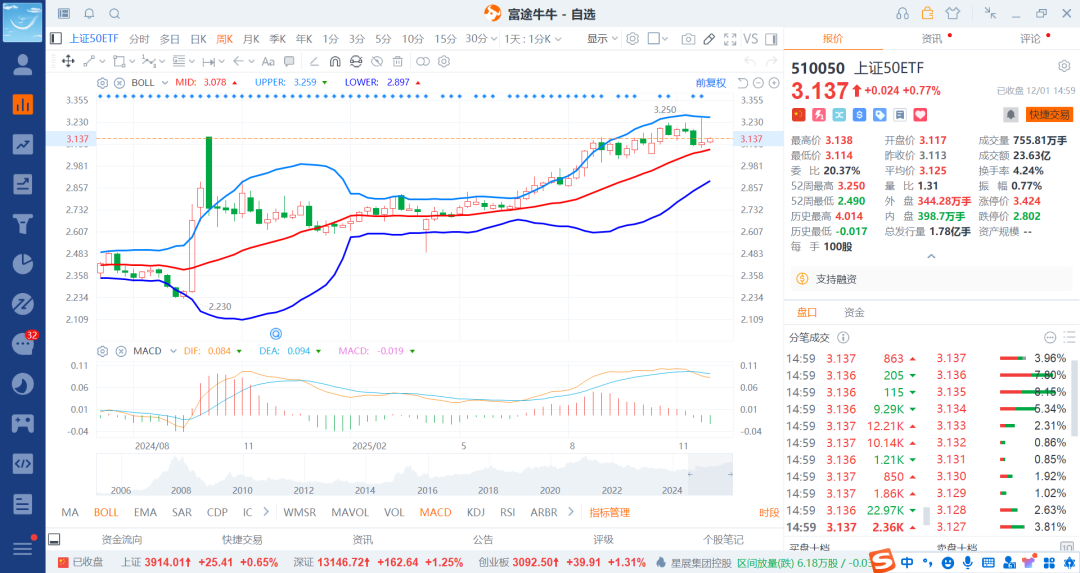Hide all drawings with the crossed-eye icon
This screenshot has height=573, width=1080.
[x=377, y=61]
